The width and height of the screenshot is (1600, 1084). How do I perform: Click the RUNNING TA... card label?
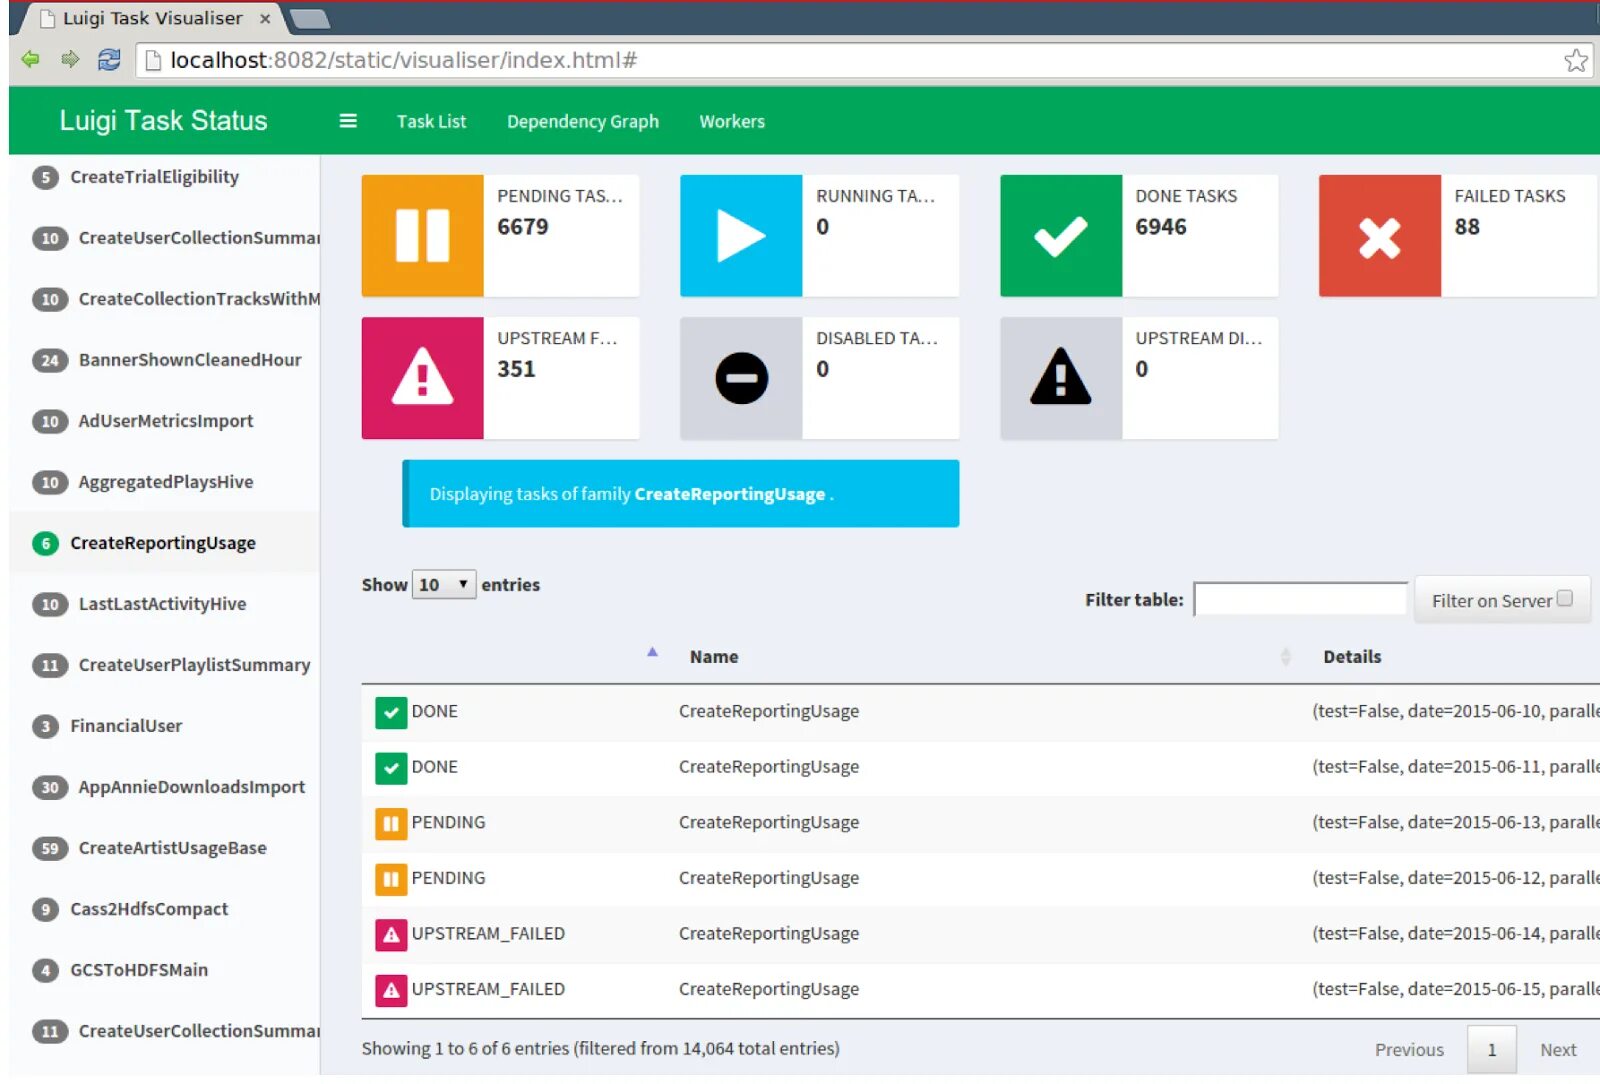(875, 196)
